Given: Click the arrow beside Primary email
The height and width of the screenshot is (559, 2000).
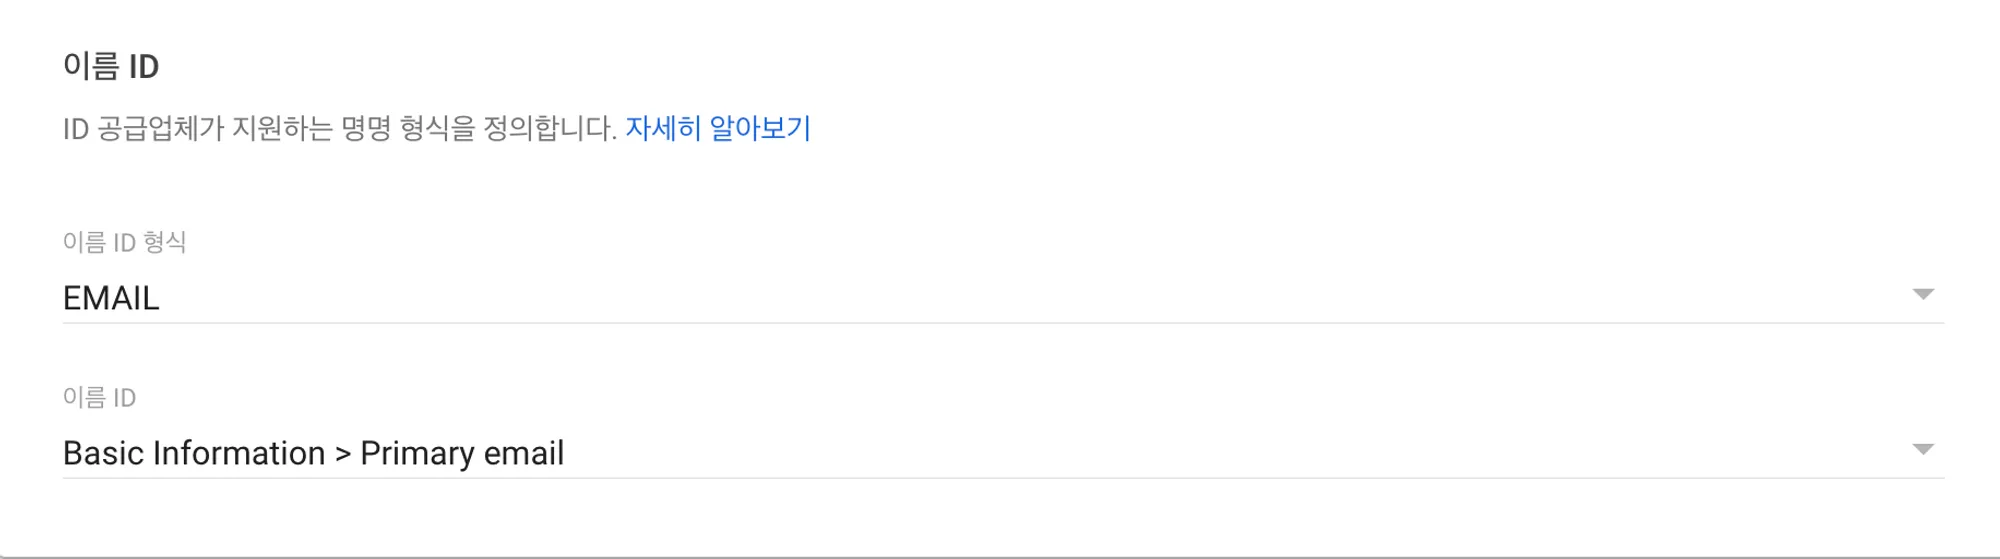Looking at the screenshot, I should pos(1922,449).
